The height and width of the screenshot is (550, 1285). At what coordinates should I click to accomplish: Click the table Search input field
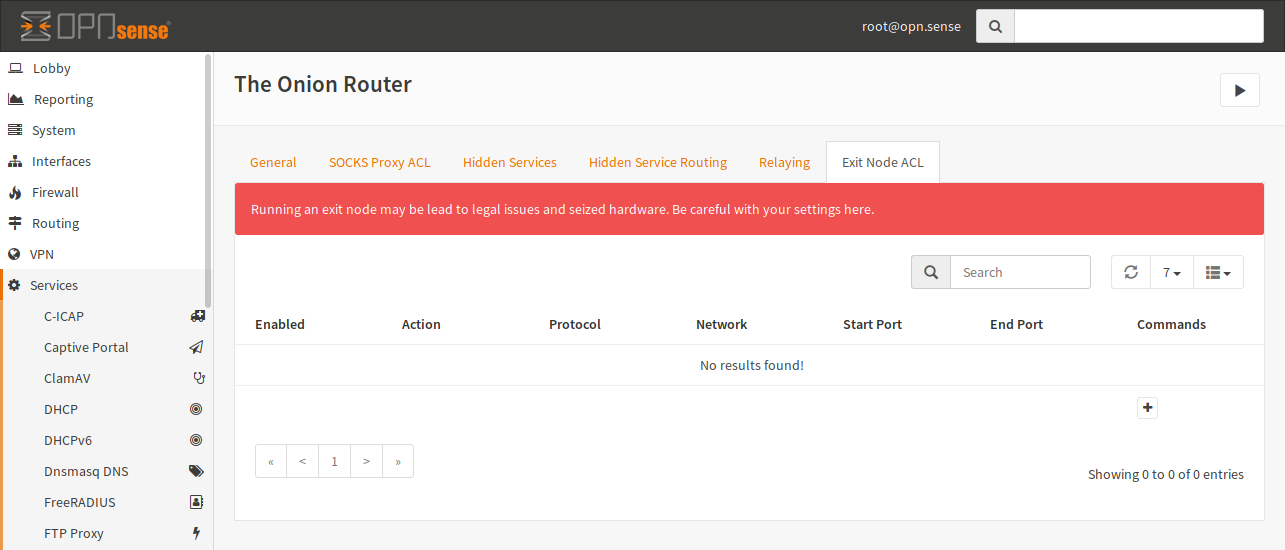pos(1019,272)
